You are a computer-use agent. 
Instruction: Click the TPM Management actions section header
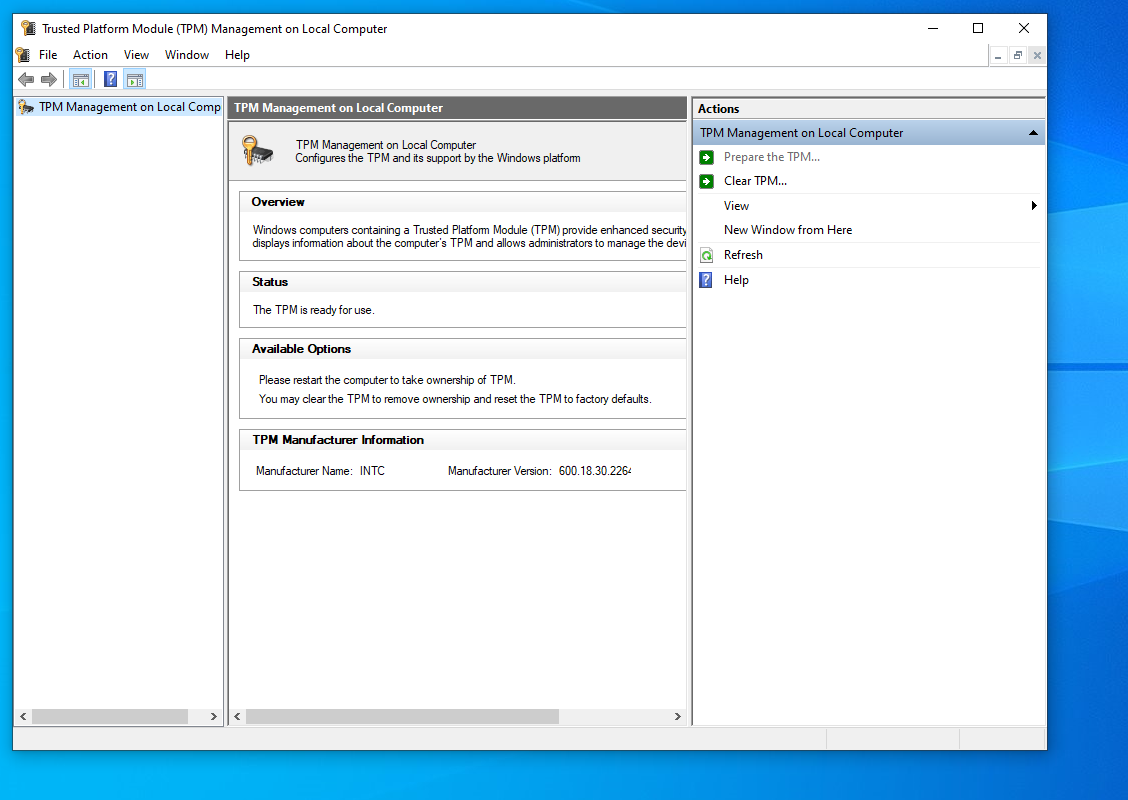pyautogui.click(x=869, y=133)
